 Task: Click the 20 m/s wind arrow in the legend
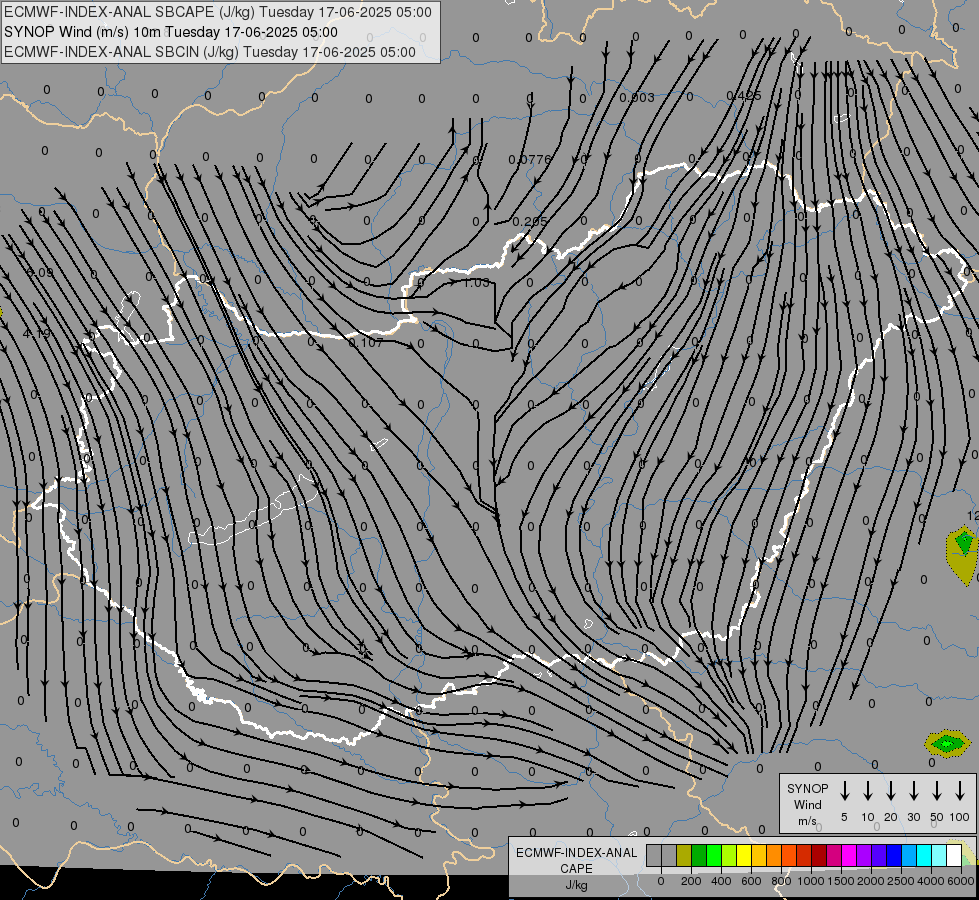tap(891, 791)
